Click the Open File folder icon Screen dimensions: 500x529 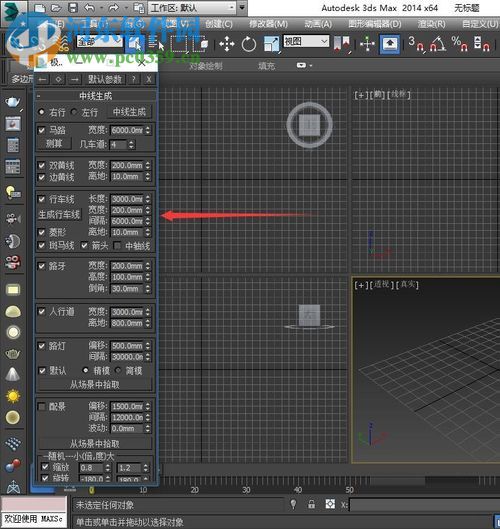(56, 8)
